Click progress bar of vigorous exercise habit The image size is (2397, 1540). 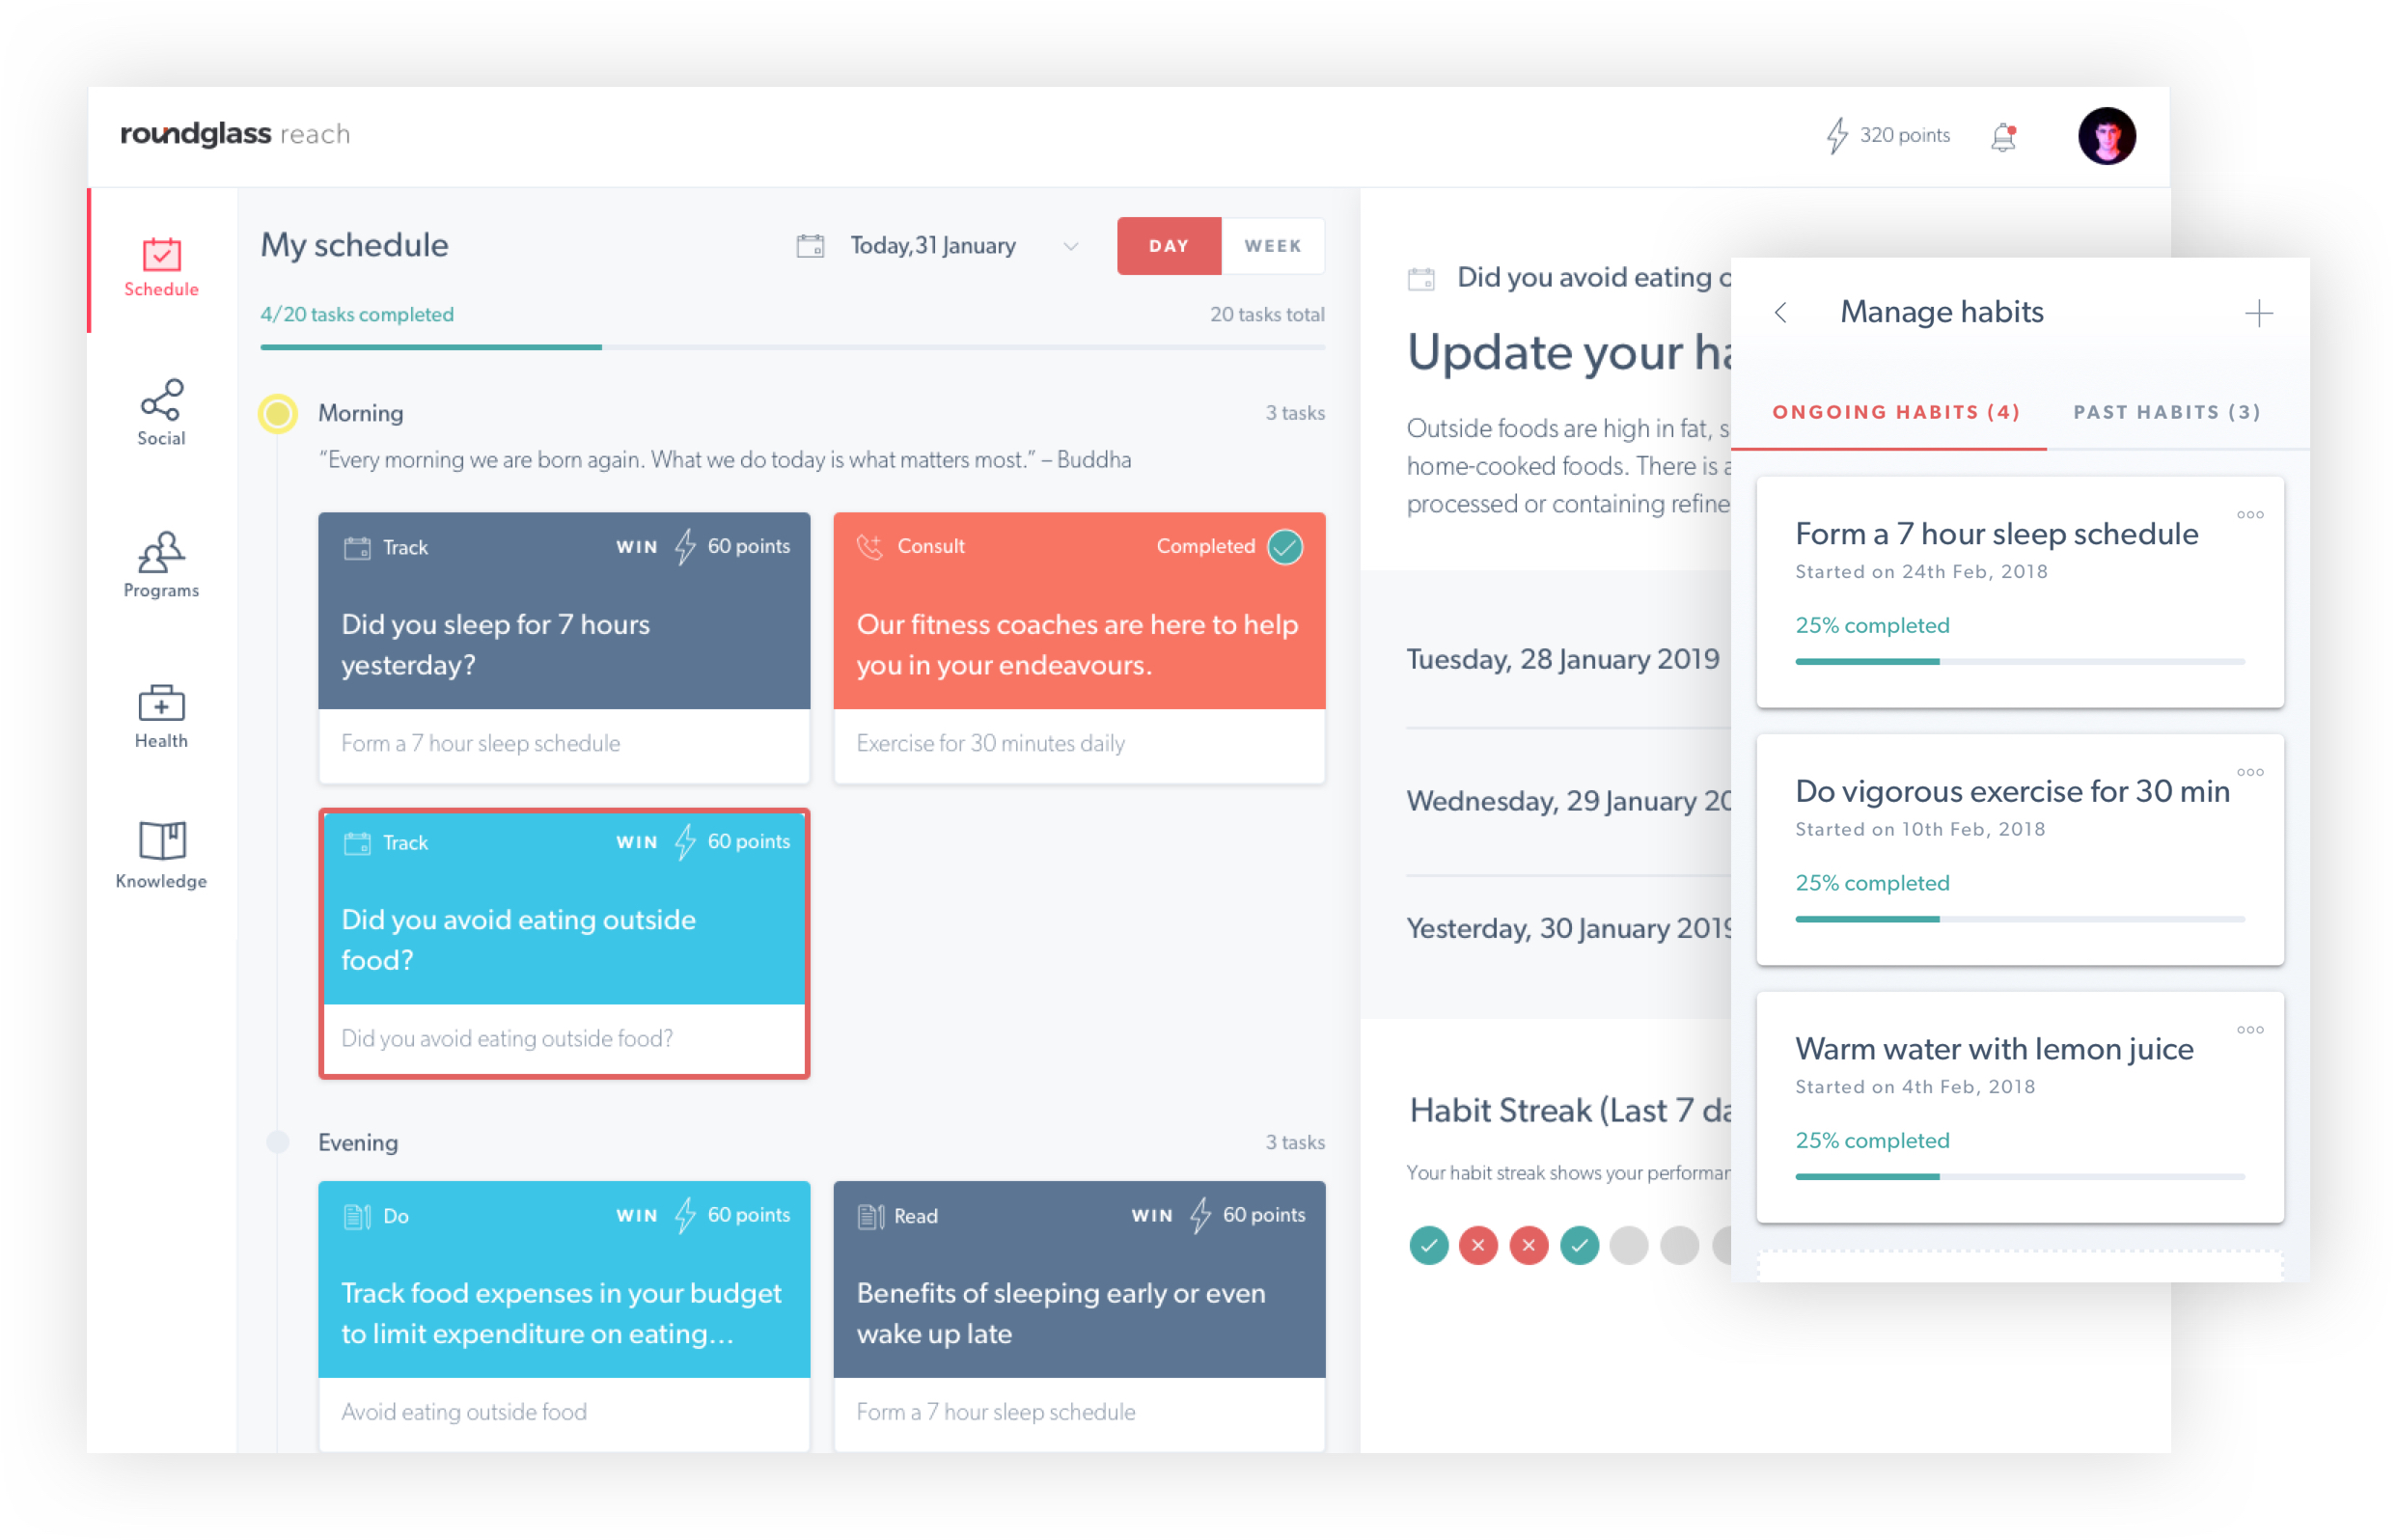point(2019,918)
